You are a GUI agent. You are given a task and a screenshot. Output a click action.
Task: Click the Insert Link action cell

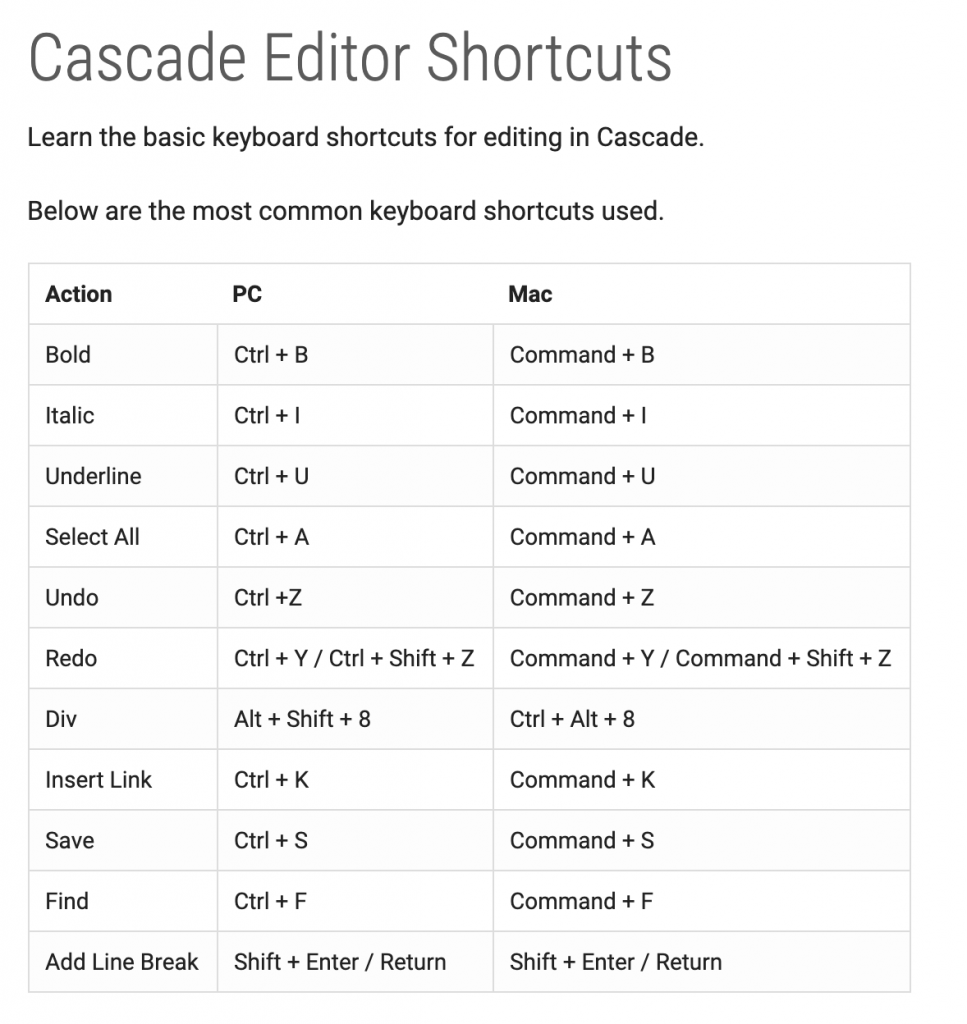123,780
